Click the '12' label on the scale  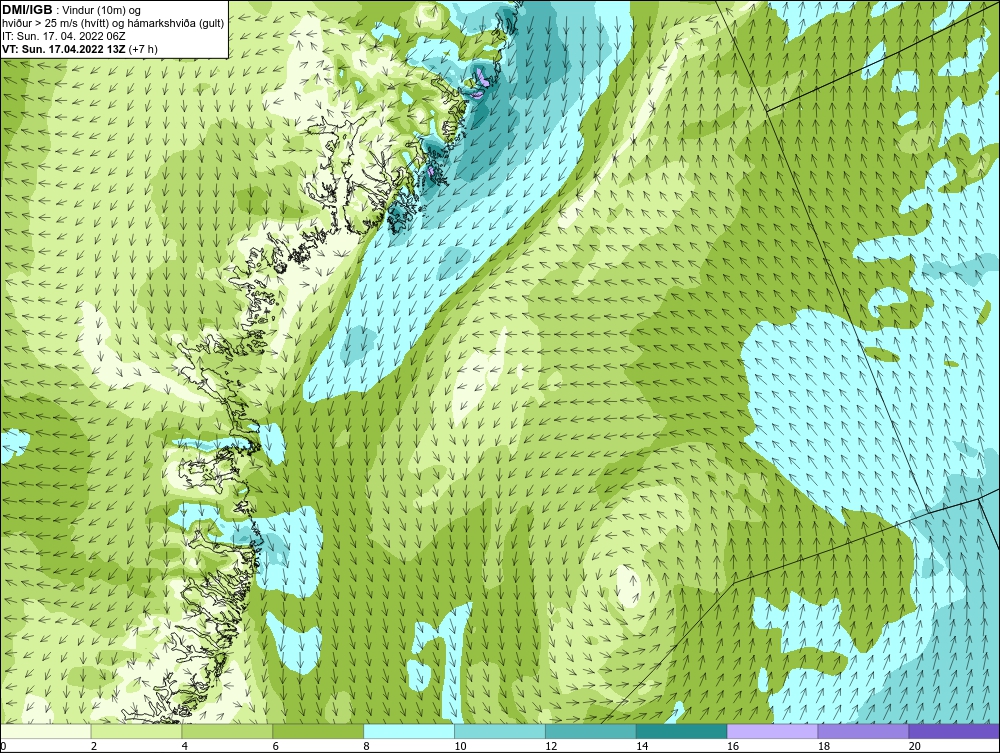[x=551, y=746]
